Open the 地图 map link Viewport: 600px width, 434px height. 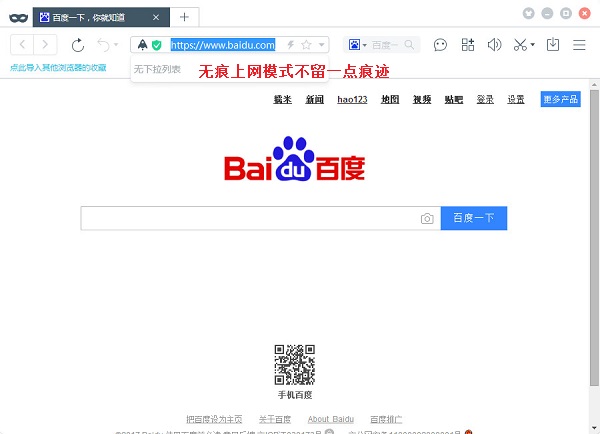click(390, 100)
